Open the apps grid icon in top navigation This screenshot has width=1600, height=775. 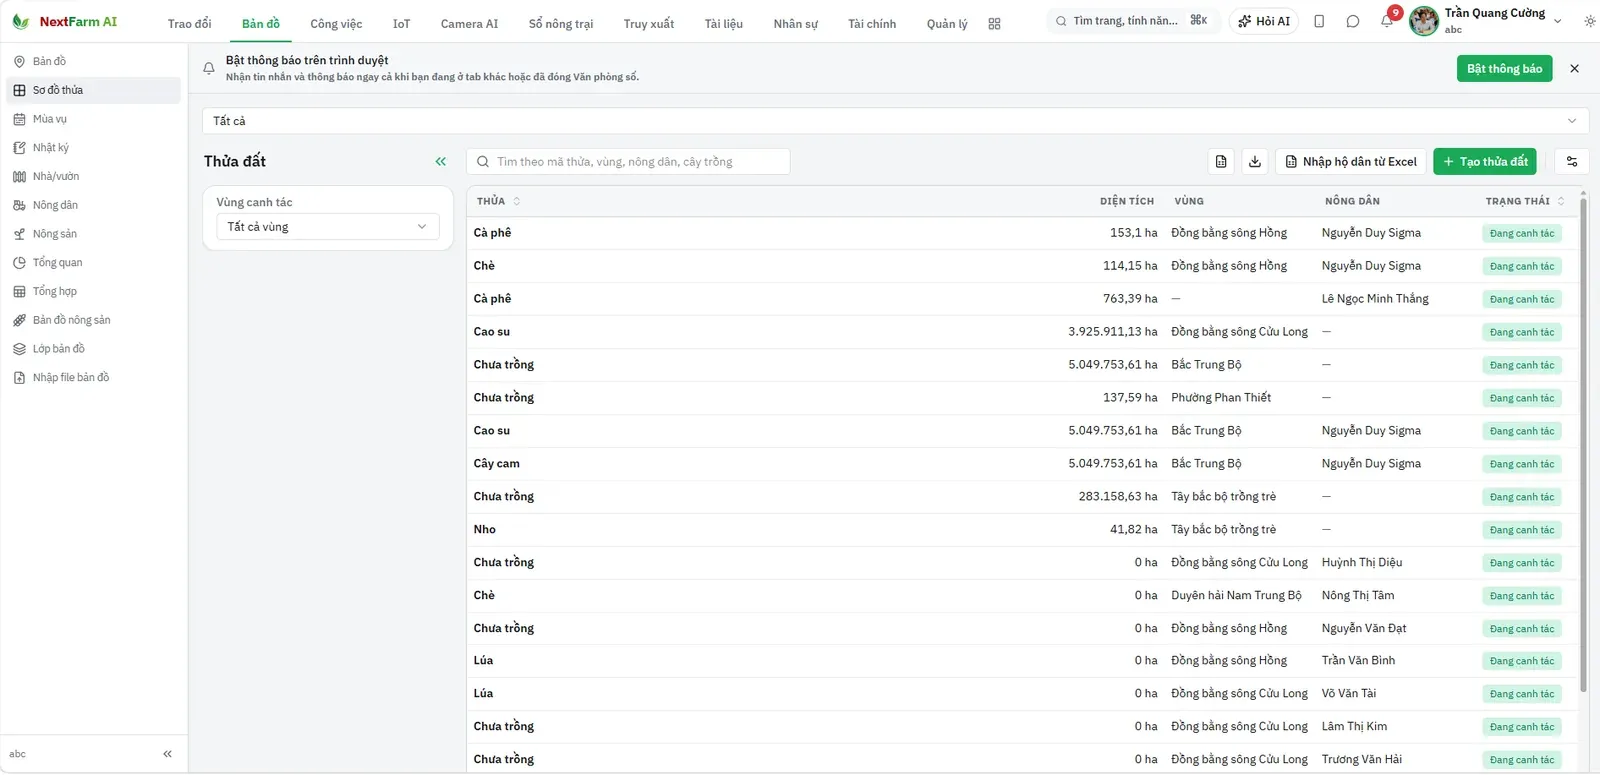click(x=994, y=24)
